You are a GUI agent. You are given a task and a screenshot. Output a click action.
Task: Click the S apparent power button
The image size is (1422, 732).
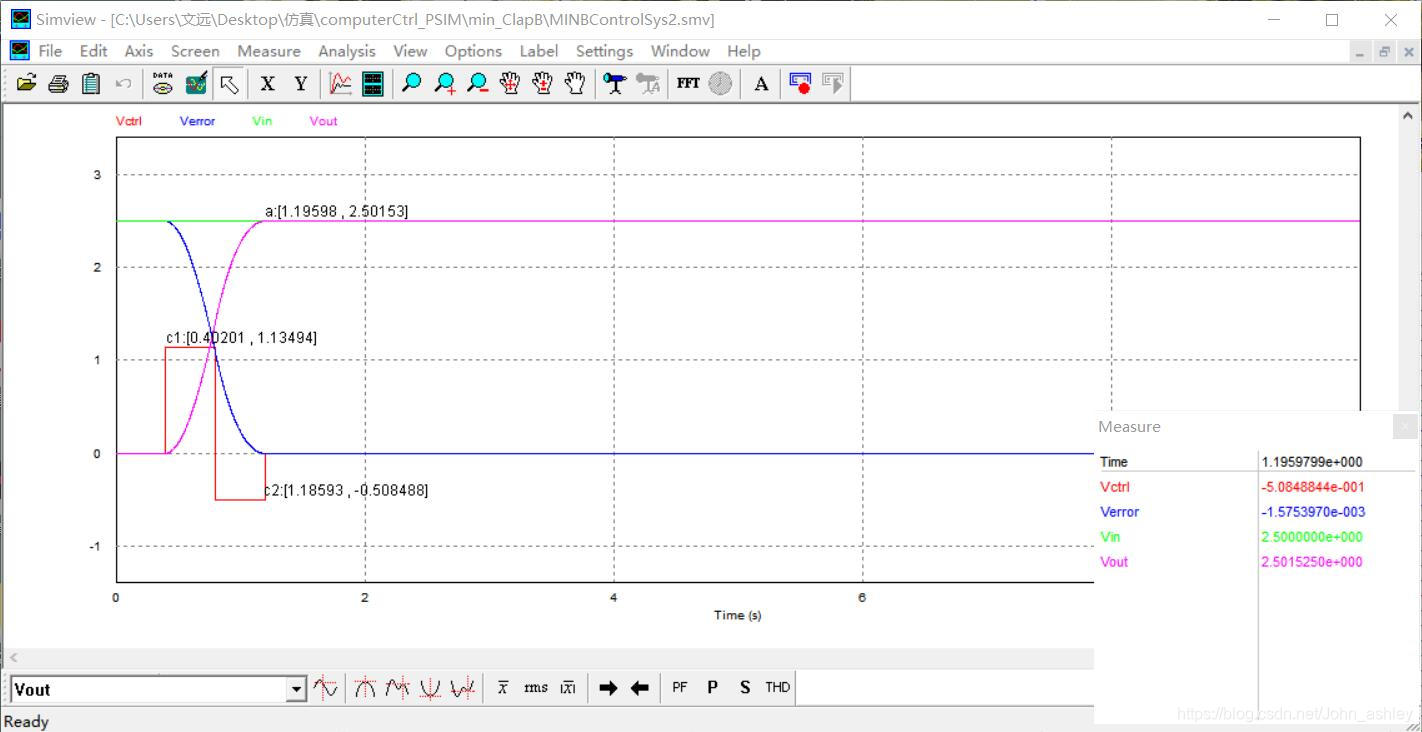point(745,688)
